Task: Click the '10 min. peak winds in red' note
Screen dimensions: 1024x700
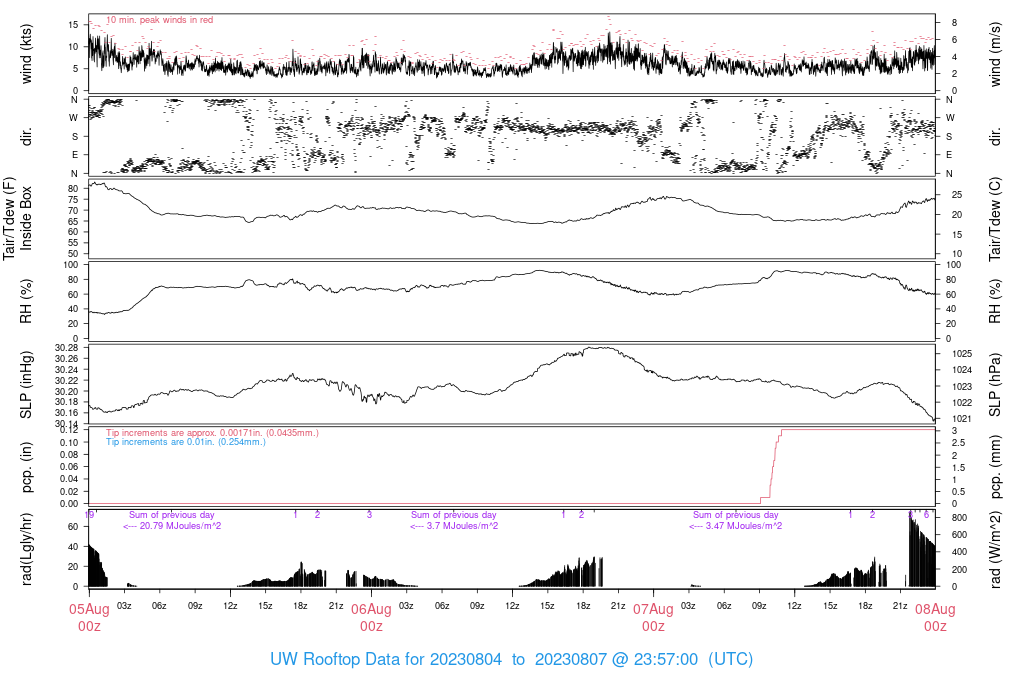Action: (159, 20)
